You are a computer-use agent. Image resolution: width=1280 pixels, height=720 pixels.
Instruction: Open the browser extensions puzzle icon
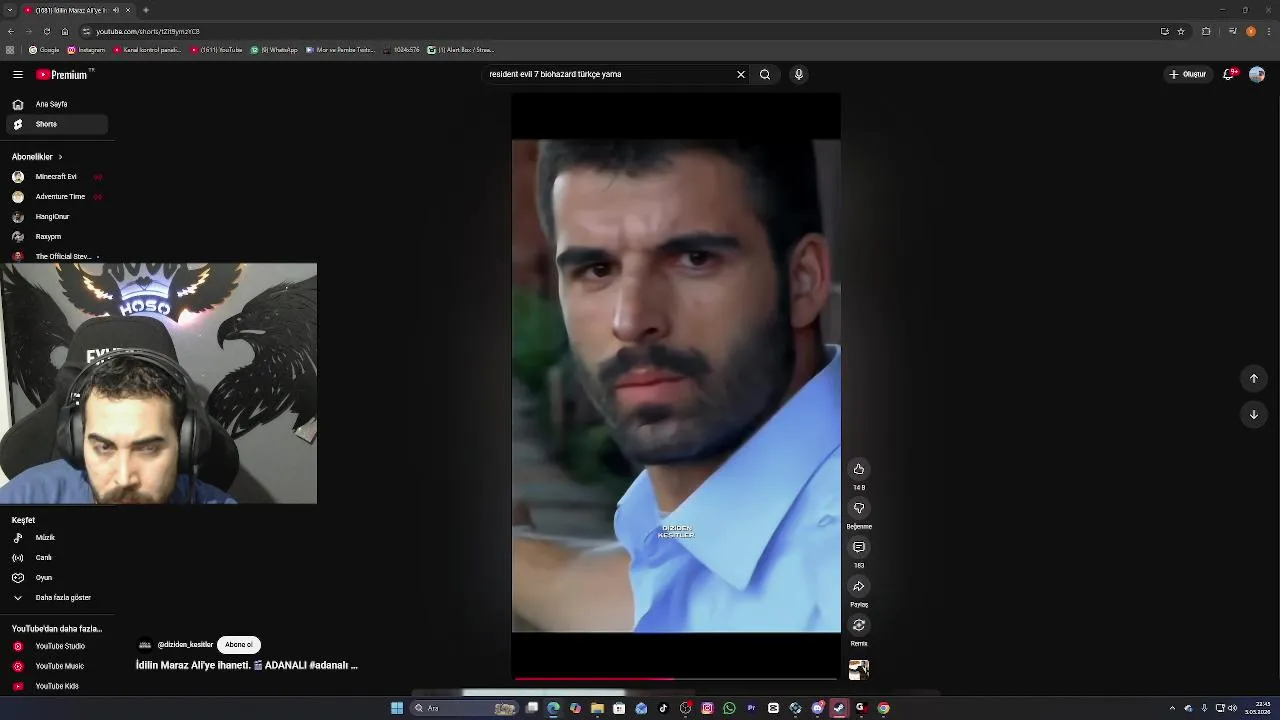coord(1206,31)
